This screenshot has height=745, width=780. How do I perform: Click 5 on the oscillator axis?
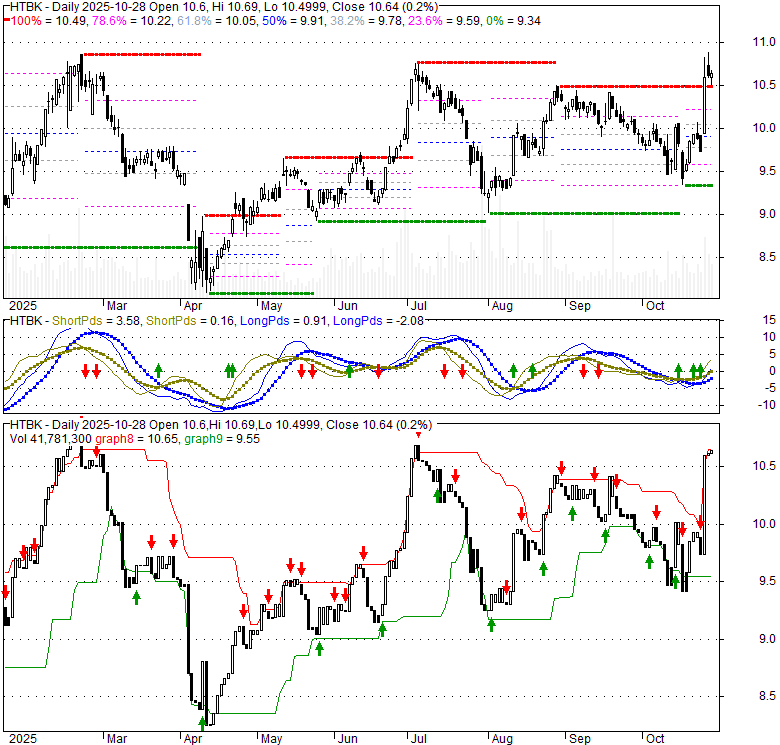(772, 354)
